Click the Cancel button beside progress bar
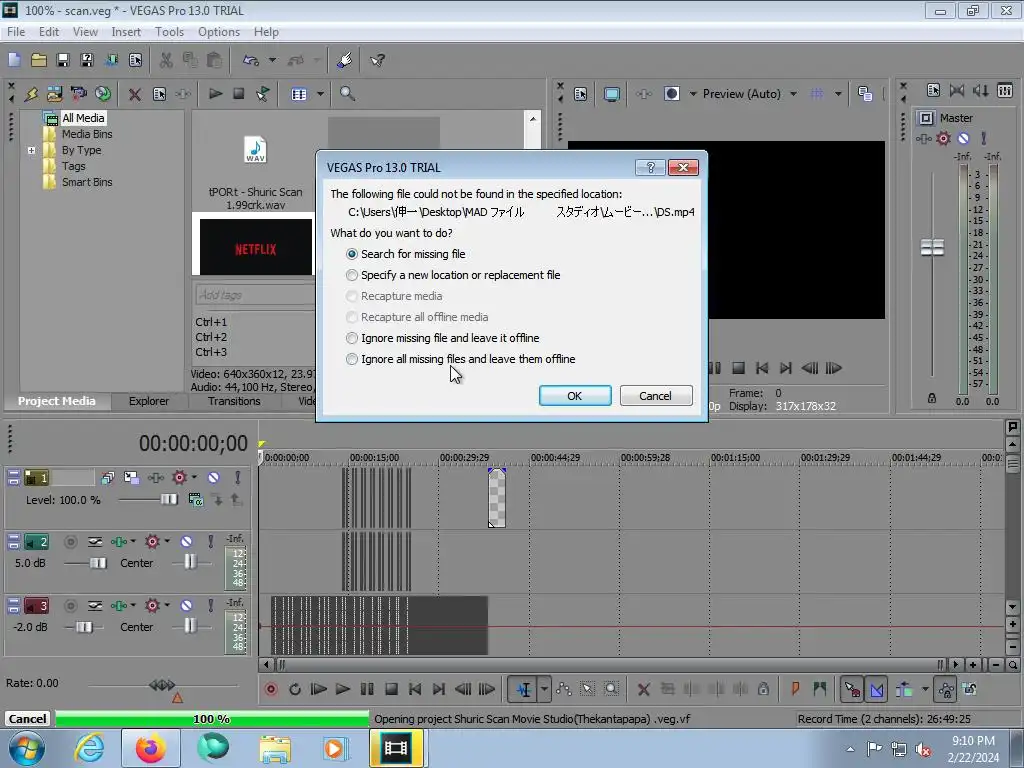This screenshot has width=1024, height=768. [x=27, y=718]
